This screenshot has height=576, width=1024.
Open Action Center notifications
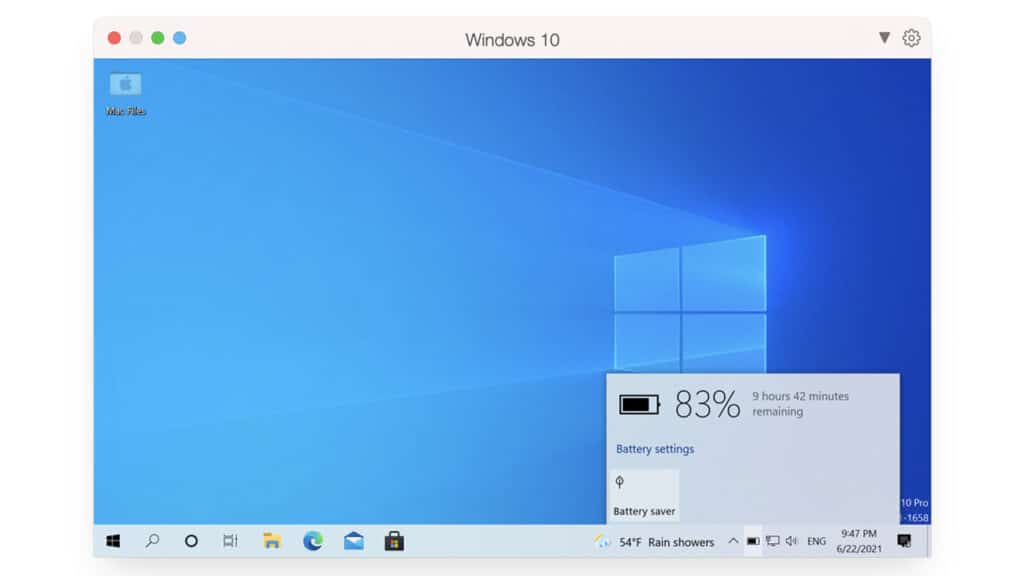904,541
